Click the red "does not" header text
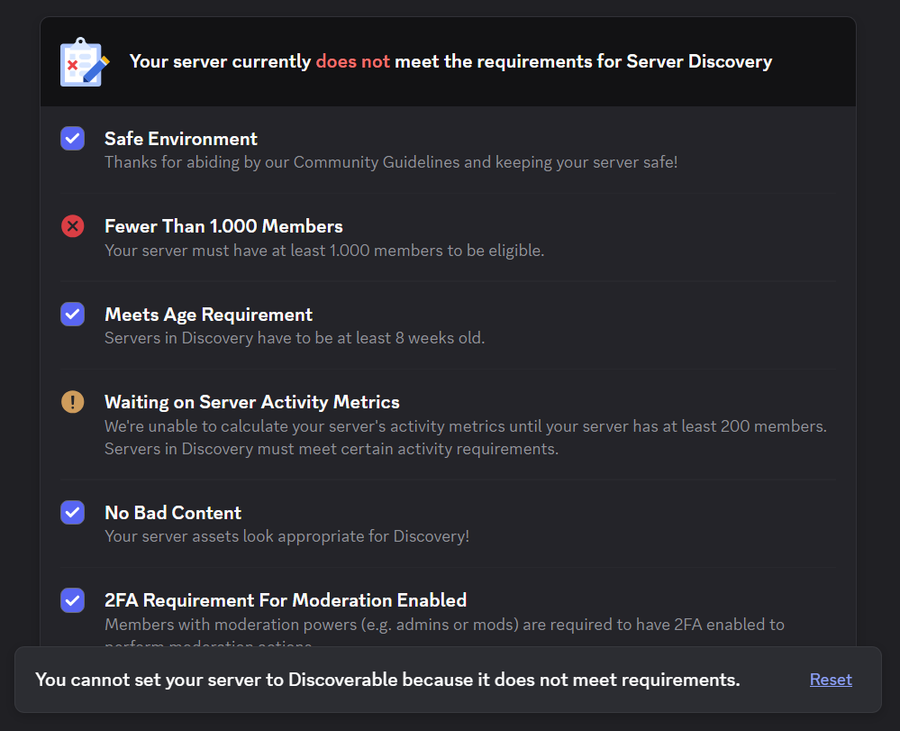The height and width of the screenshot is (731, 900). (x=353, y=62)
